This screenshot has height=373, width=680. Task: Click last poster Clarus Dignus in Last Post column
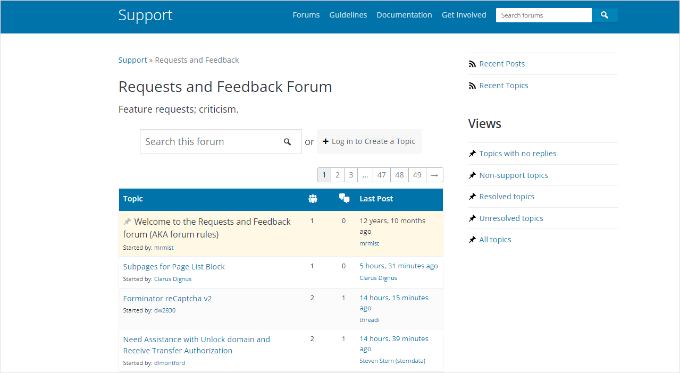click(x=378, y=278)
